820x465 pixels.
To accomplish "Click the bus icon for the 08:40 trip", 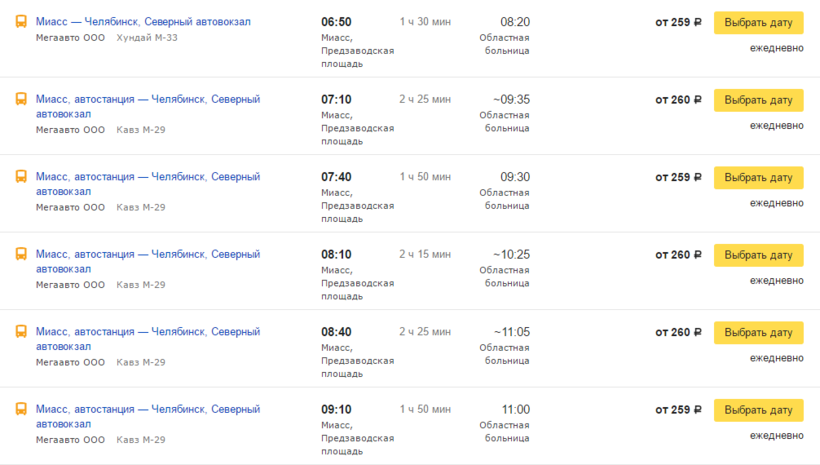I will [x=20, y=332].
